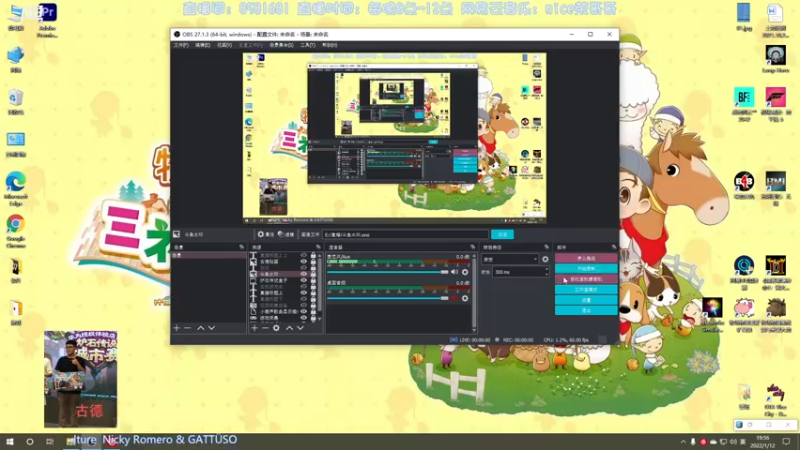Open the Windows Start menu
800x450 pixels.
click(x=10, y=441)
